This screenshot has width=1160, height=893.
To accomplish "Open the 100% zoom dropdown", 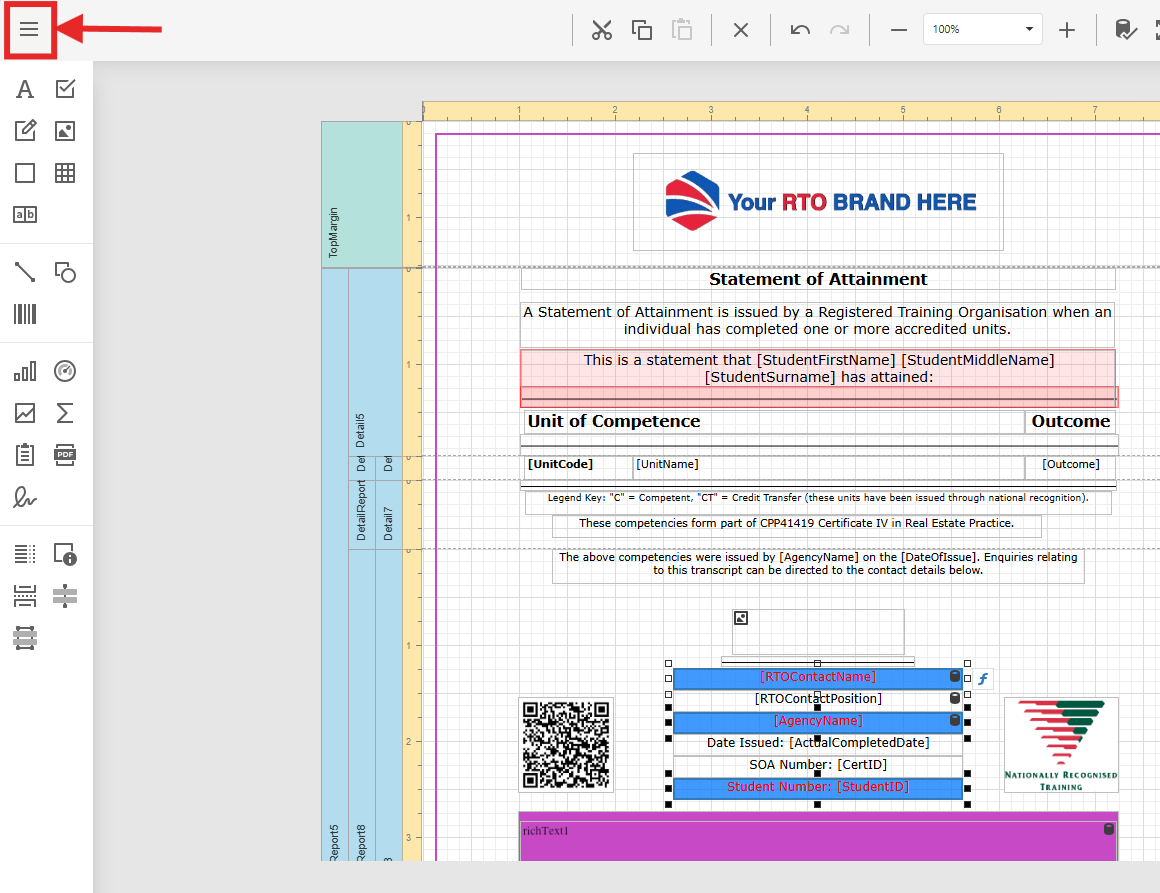I will click(x=1029, y=30).
